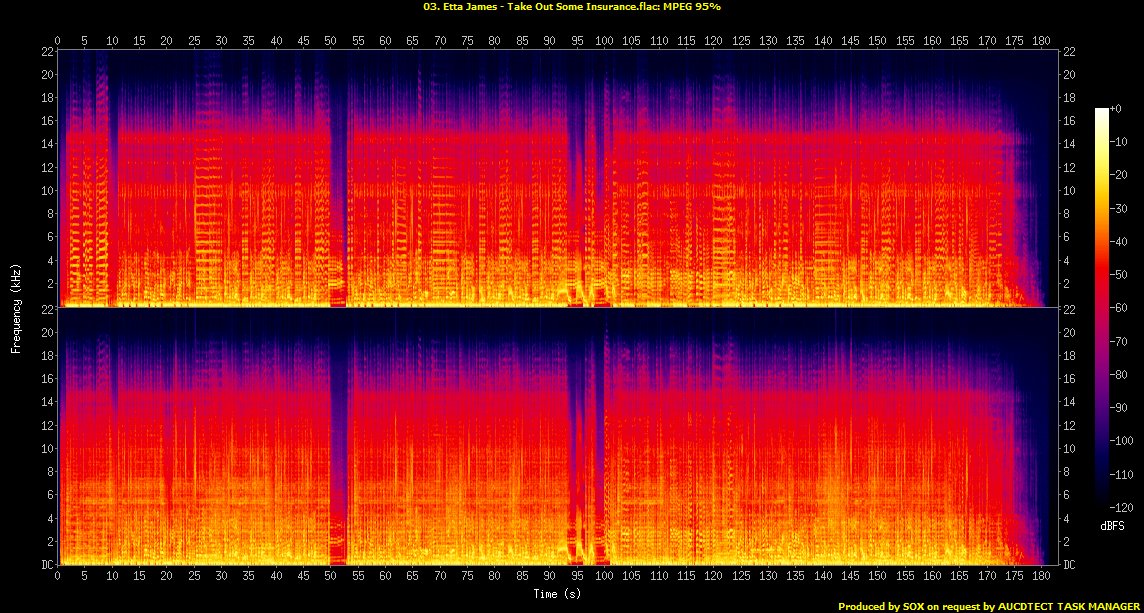Click the '-10' color scale label

1118,142
